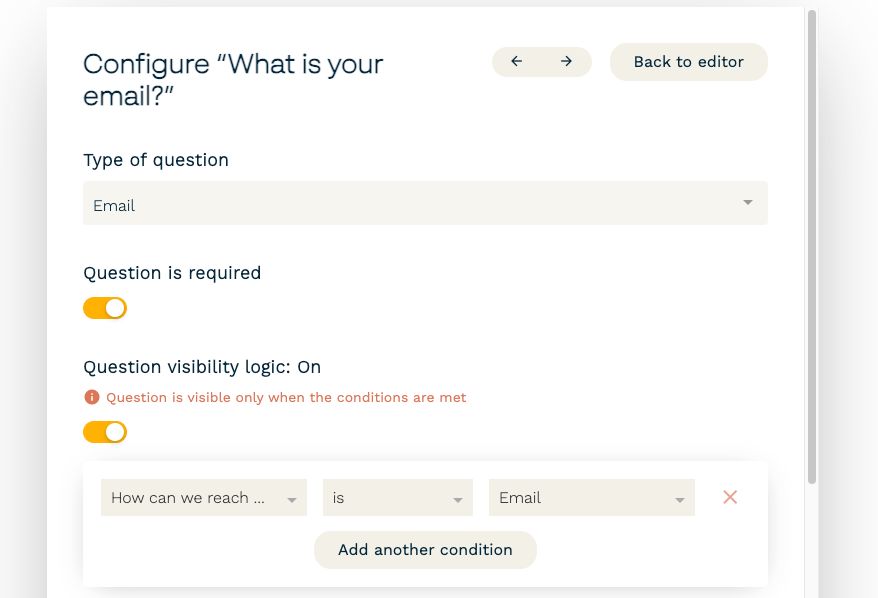
Task: Click caret arrow on the 'is' operator dropdown
Action: [457, 499]
